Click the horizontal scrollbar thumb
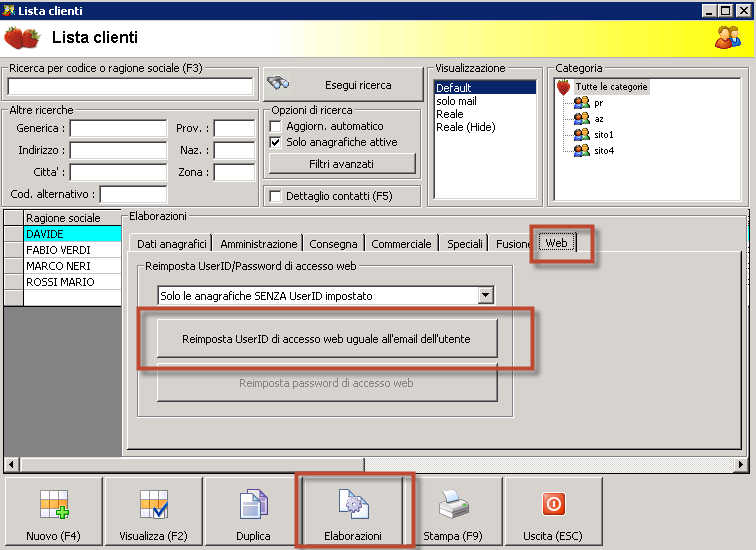 pyautogui.click(x=192, y=464)
